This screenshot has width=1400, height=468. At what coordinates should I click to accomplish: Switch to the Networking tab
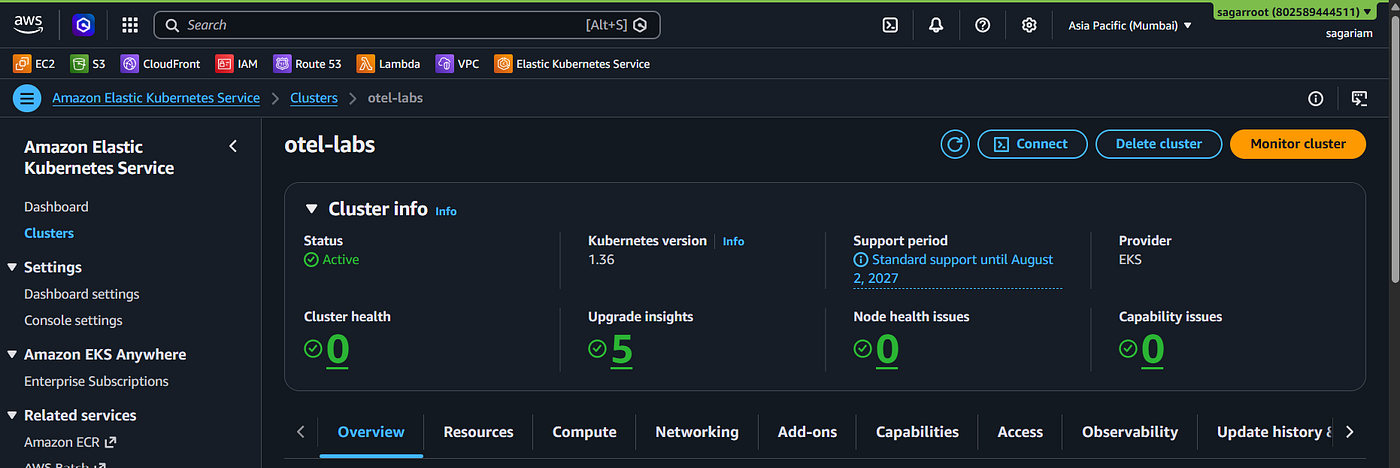click(x=697, y=432)
